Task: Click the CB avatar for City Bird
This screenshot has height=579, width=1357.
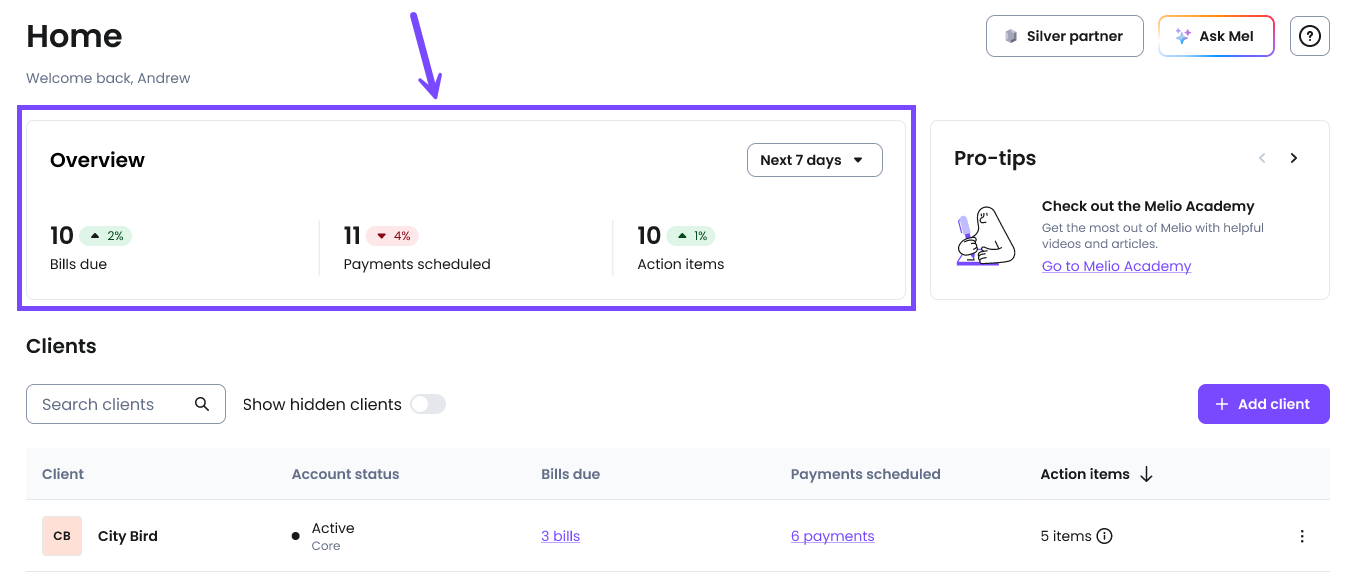Action: coord(62,536)
